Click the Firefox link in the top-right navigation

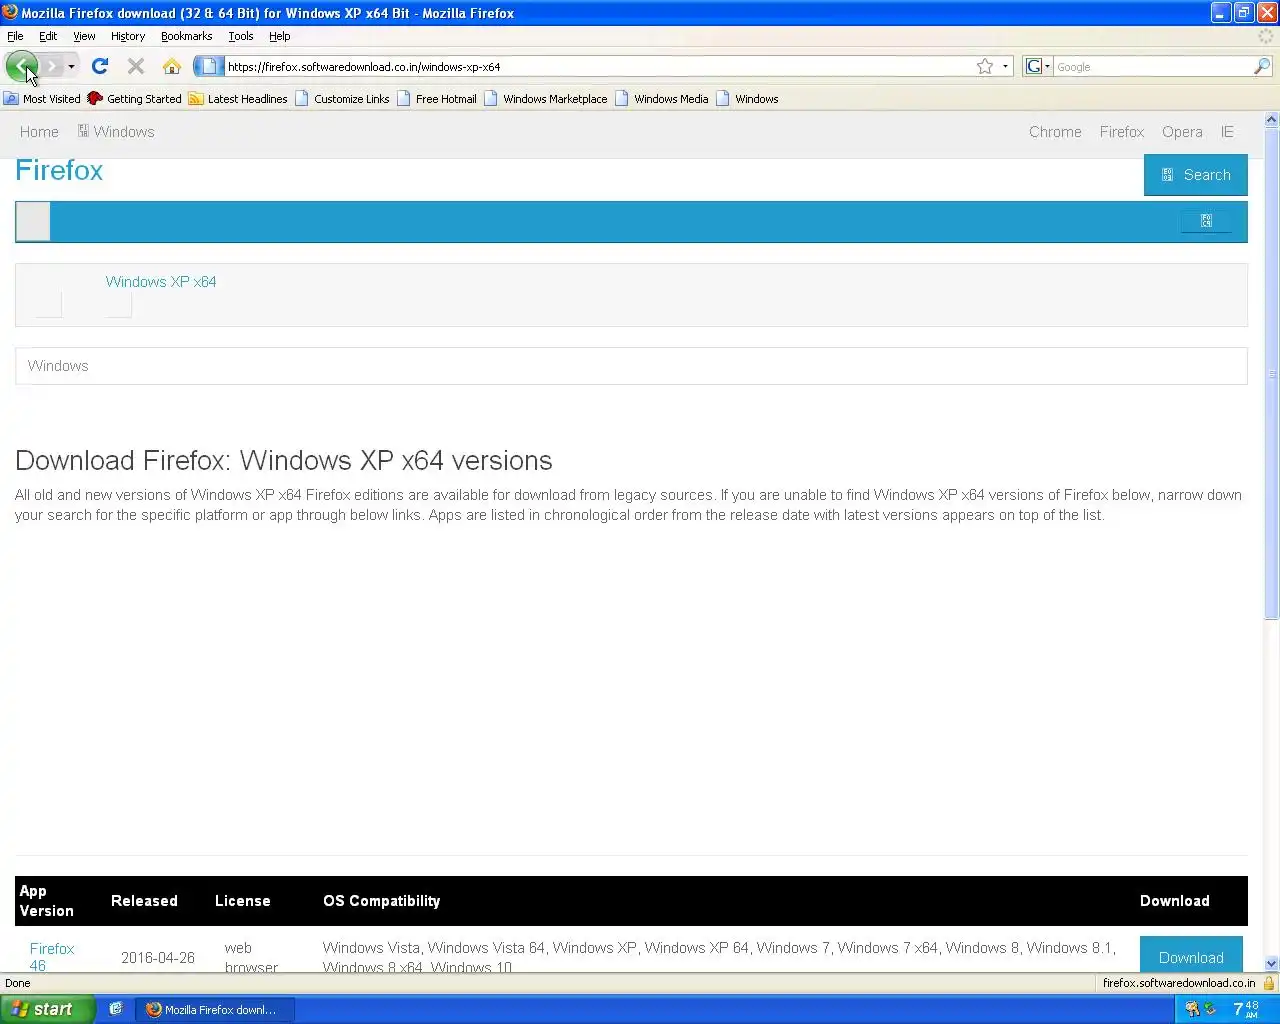(x=1121, y=132)
